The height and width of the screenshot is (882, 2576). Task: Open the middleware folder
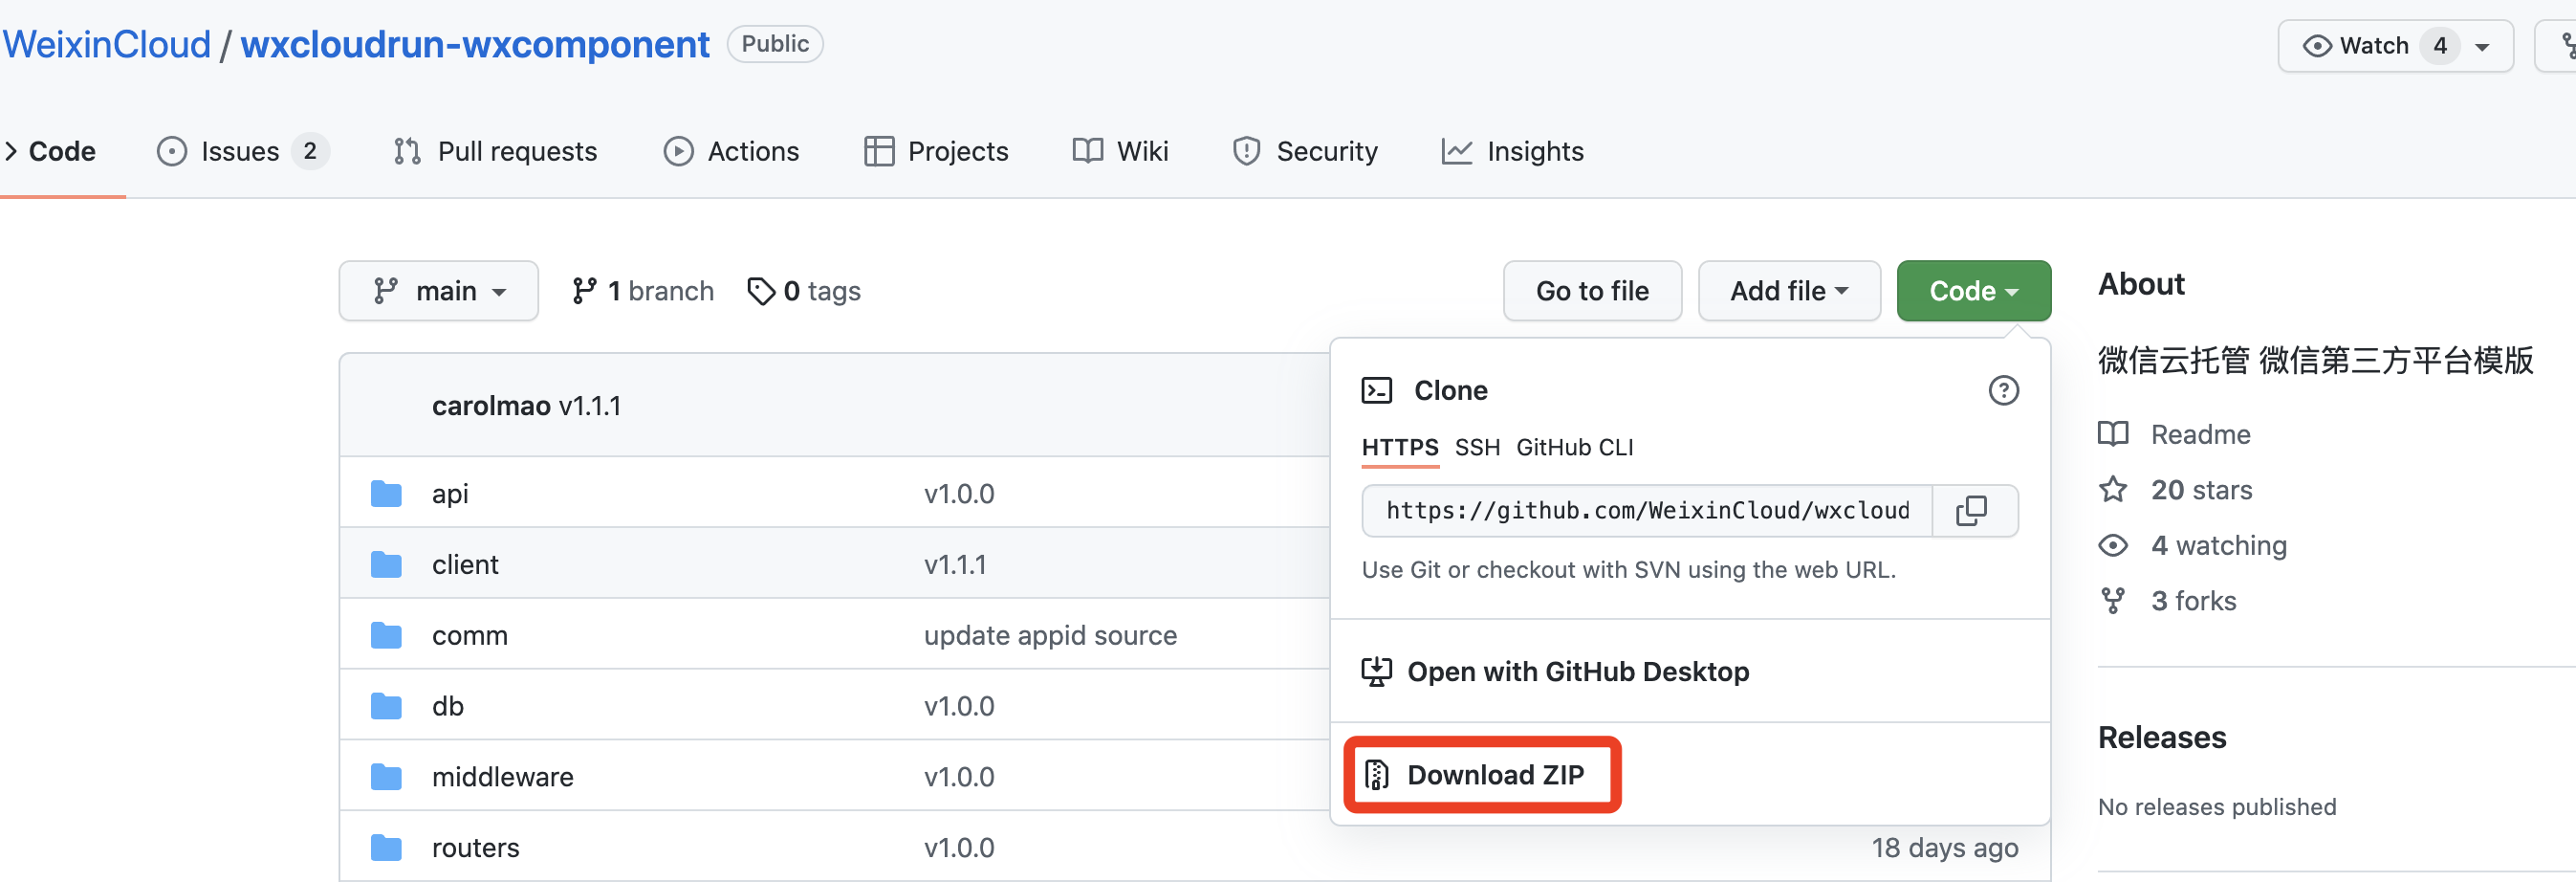point(503,777)
